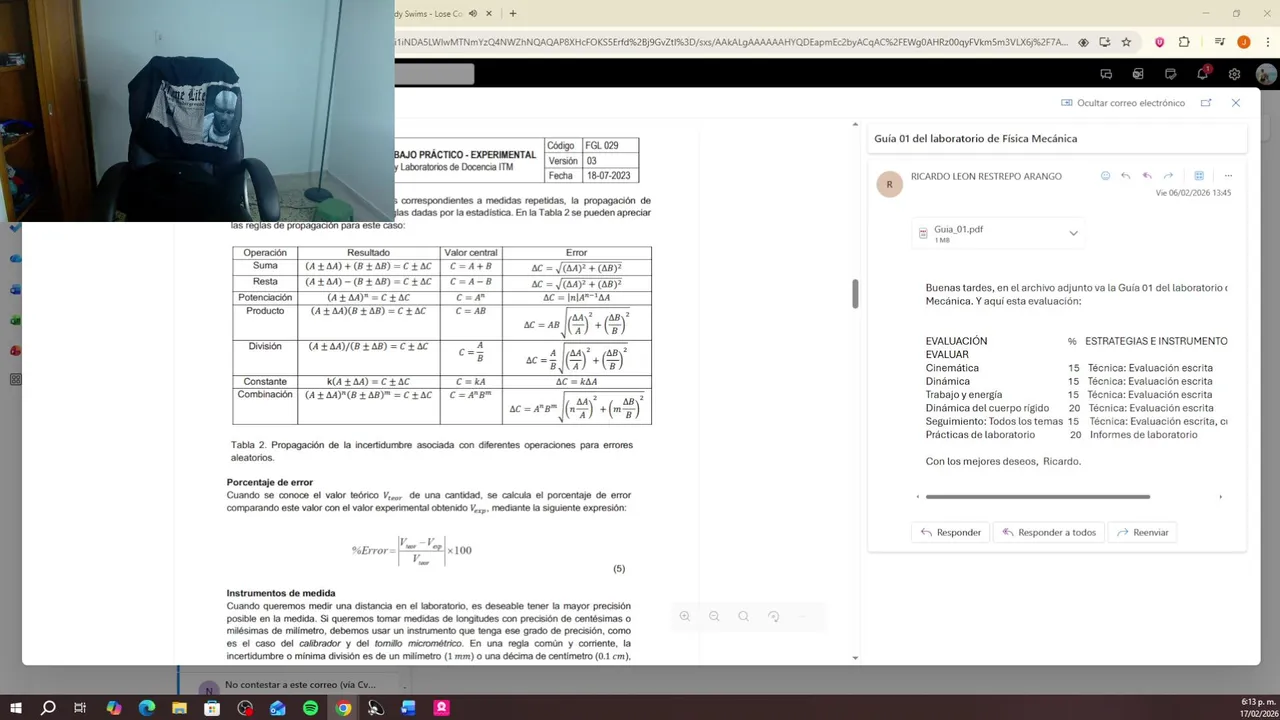Open Spotify from the taskbar
Screen dimensions: 1280x720
(310, 708)
